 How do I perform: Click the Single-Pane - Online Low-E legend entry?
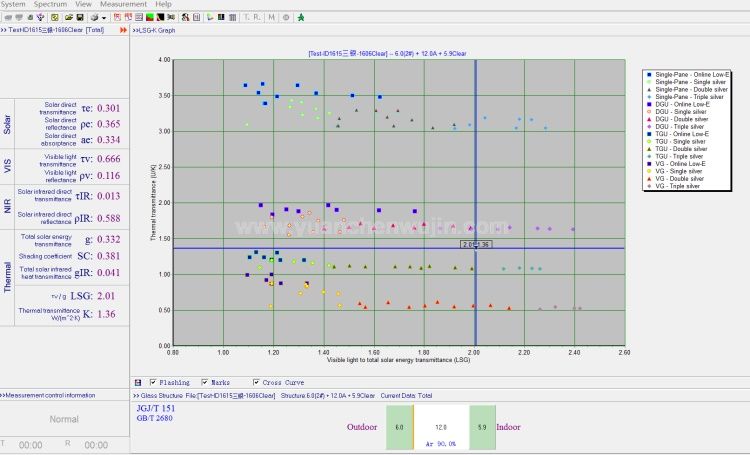(688, 75)
